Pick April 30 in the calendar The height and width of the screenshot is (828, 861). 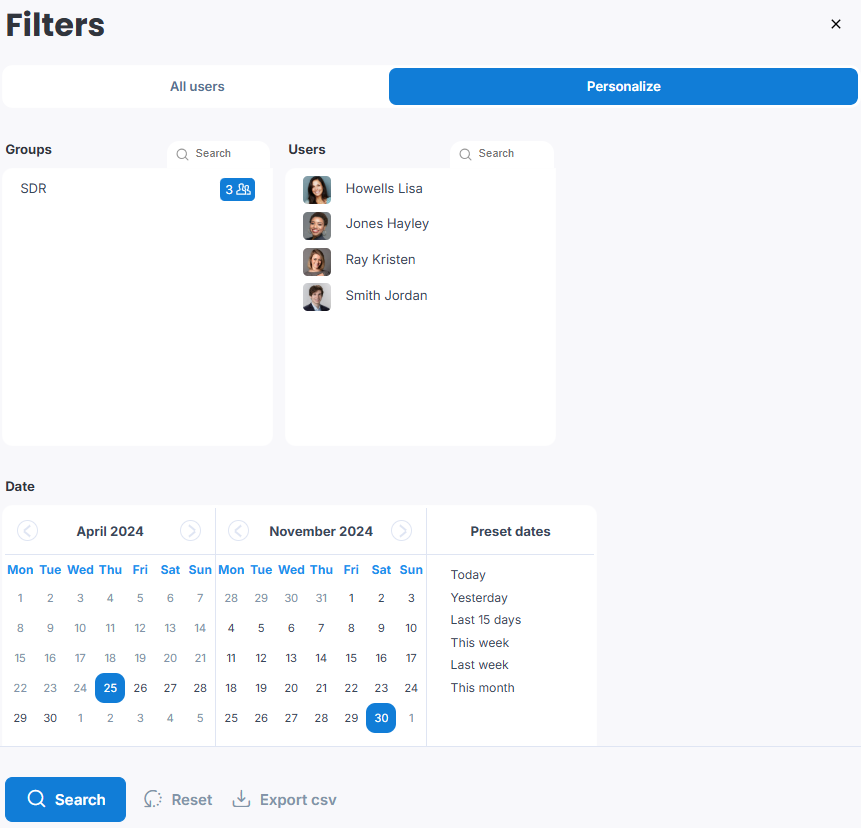click(50, 718)
